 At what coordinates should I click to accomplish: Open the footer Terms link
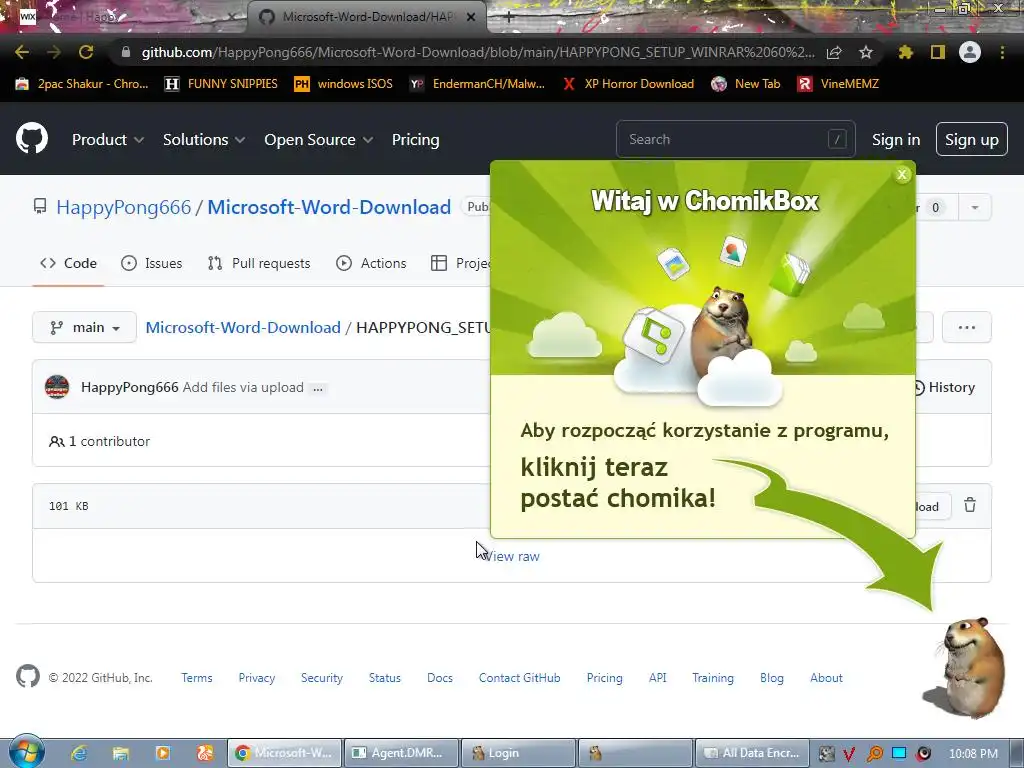coord(197,678)
